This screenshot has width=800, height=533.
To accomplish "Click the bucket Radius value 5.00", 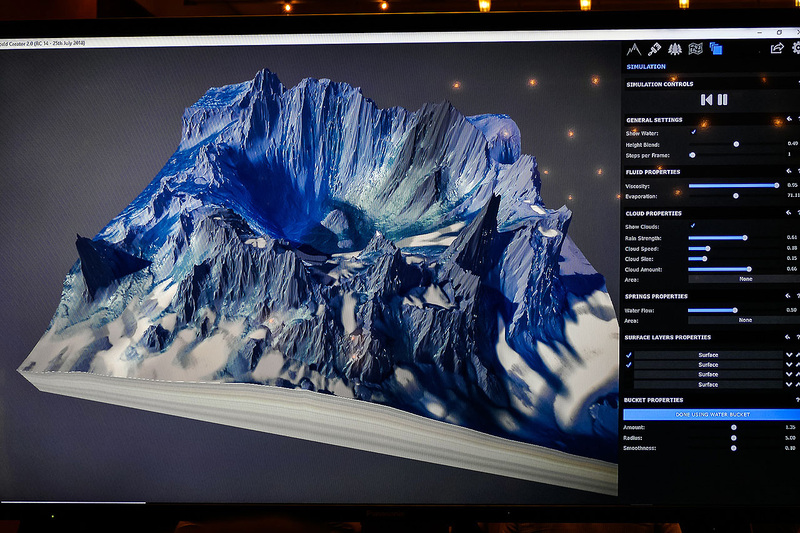I will (790, 438).
